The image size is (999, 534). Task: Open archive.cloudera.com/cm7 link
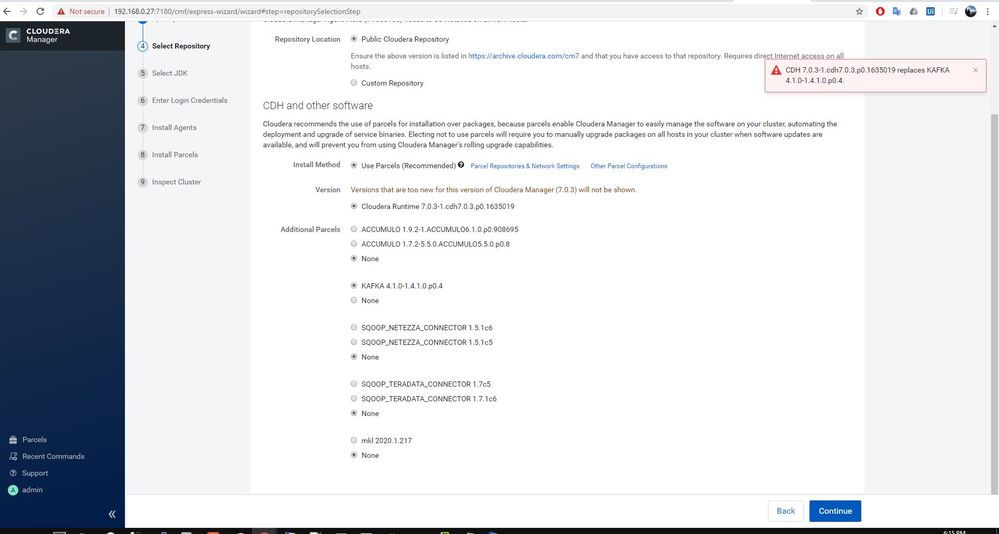524,56
